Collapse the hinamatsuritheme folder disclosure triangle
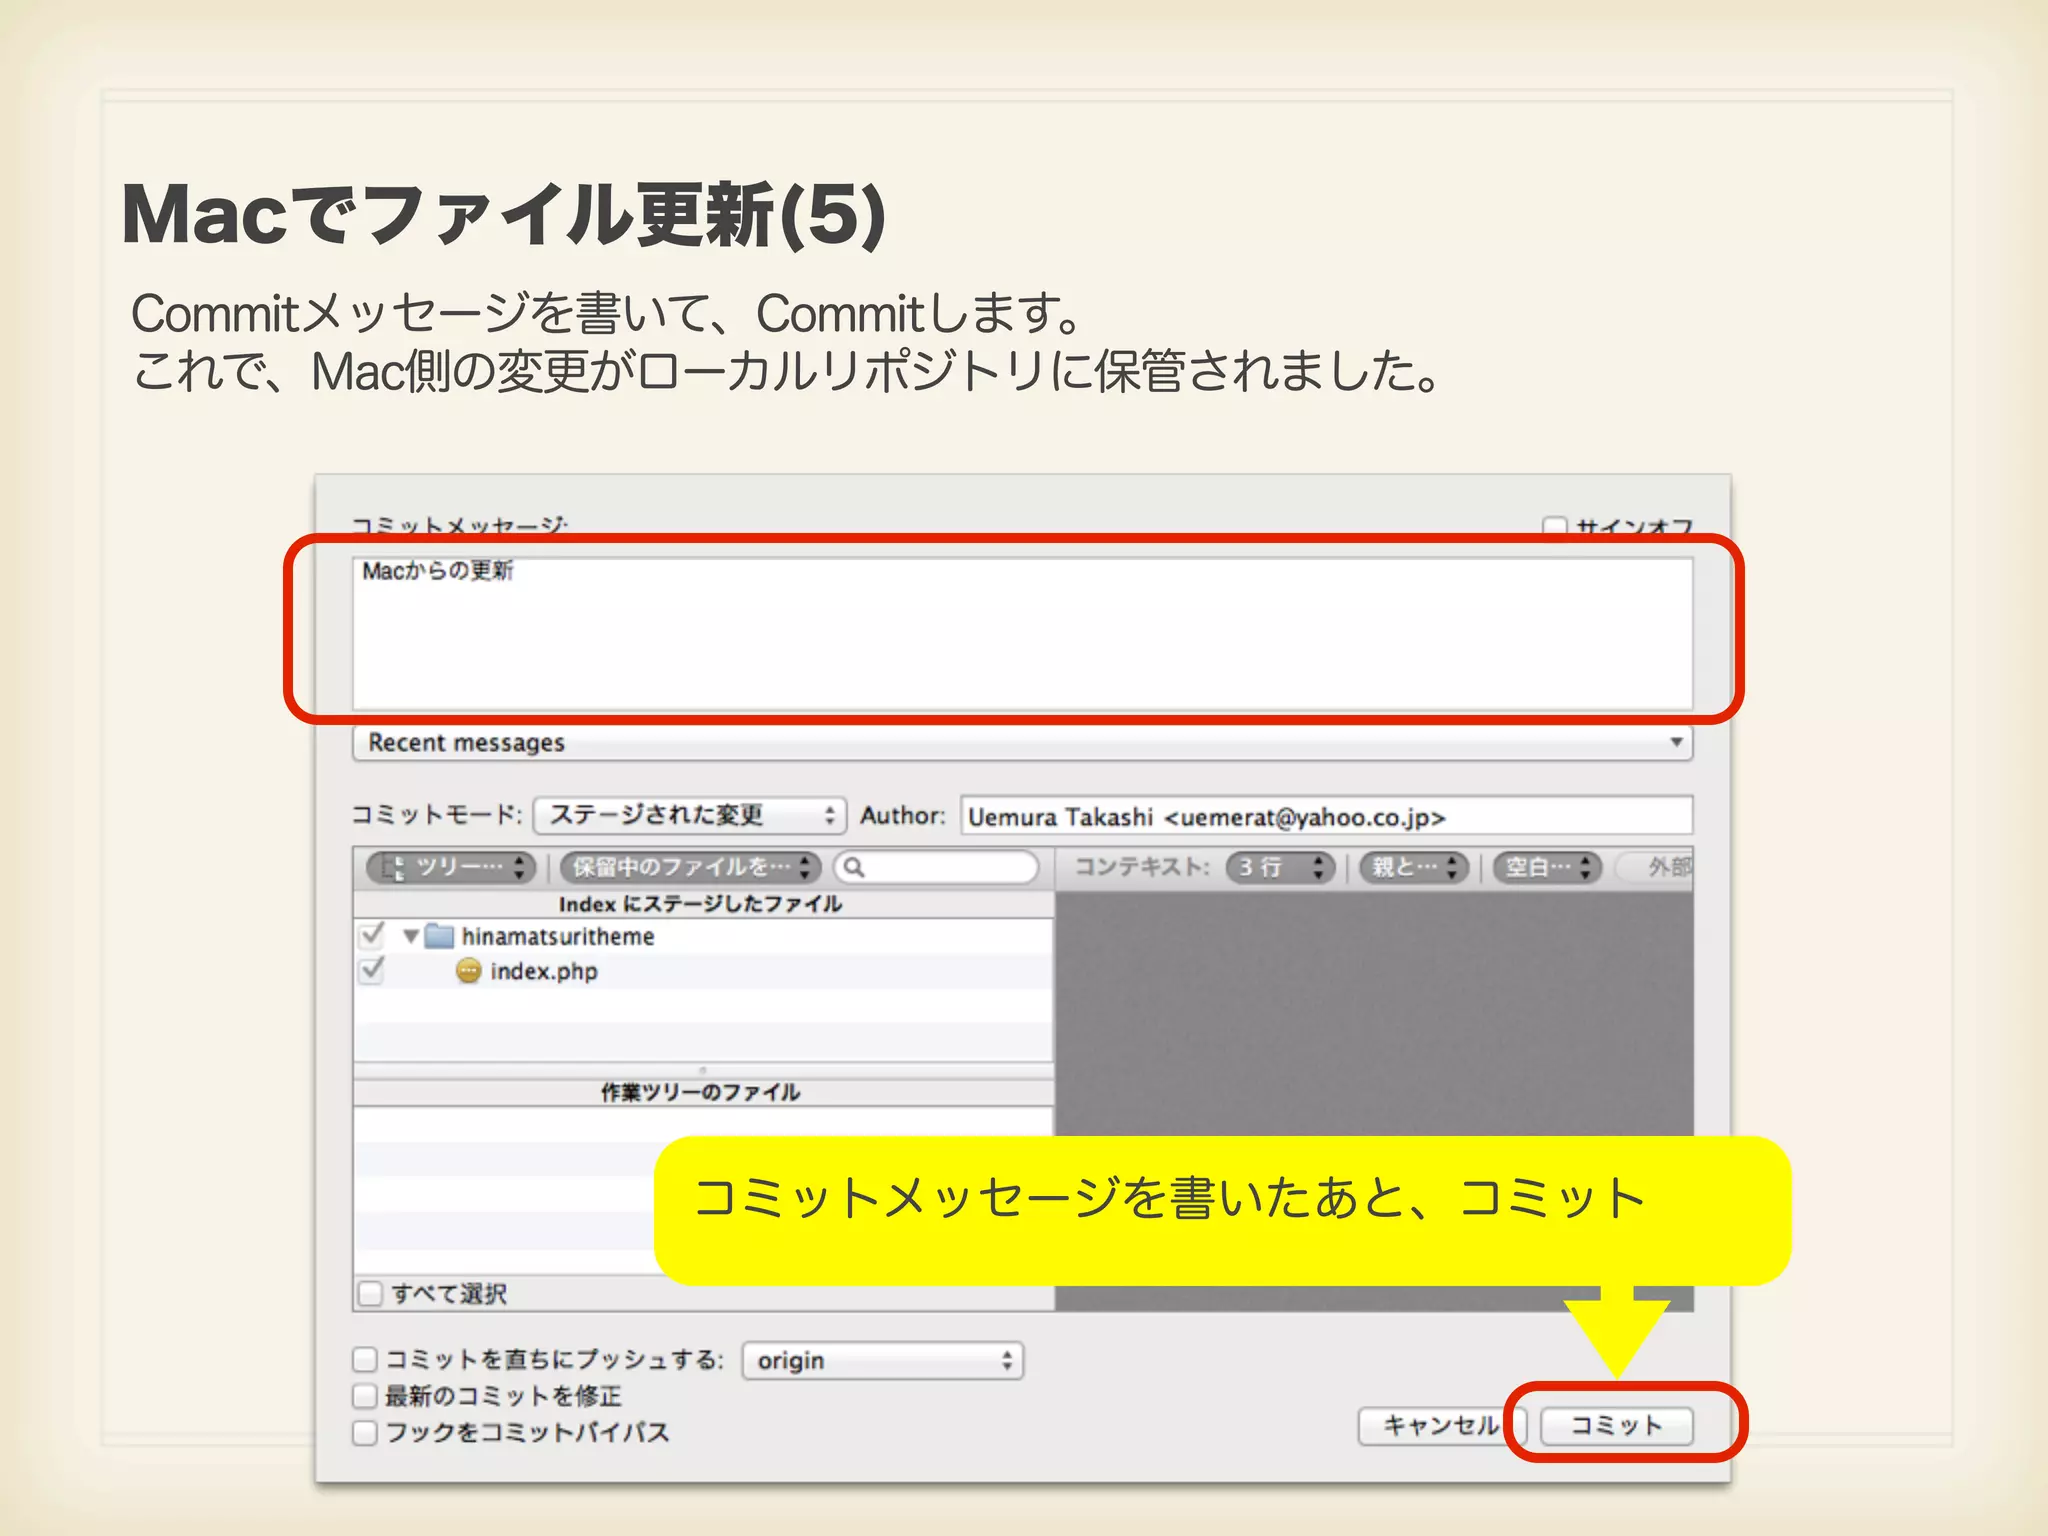2048x1536 pixels. [410, 937]
